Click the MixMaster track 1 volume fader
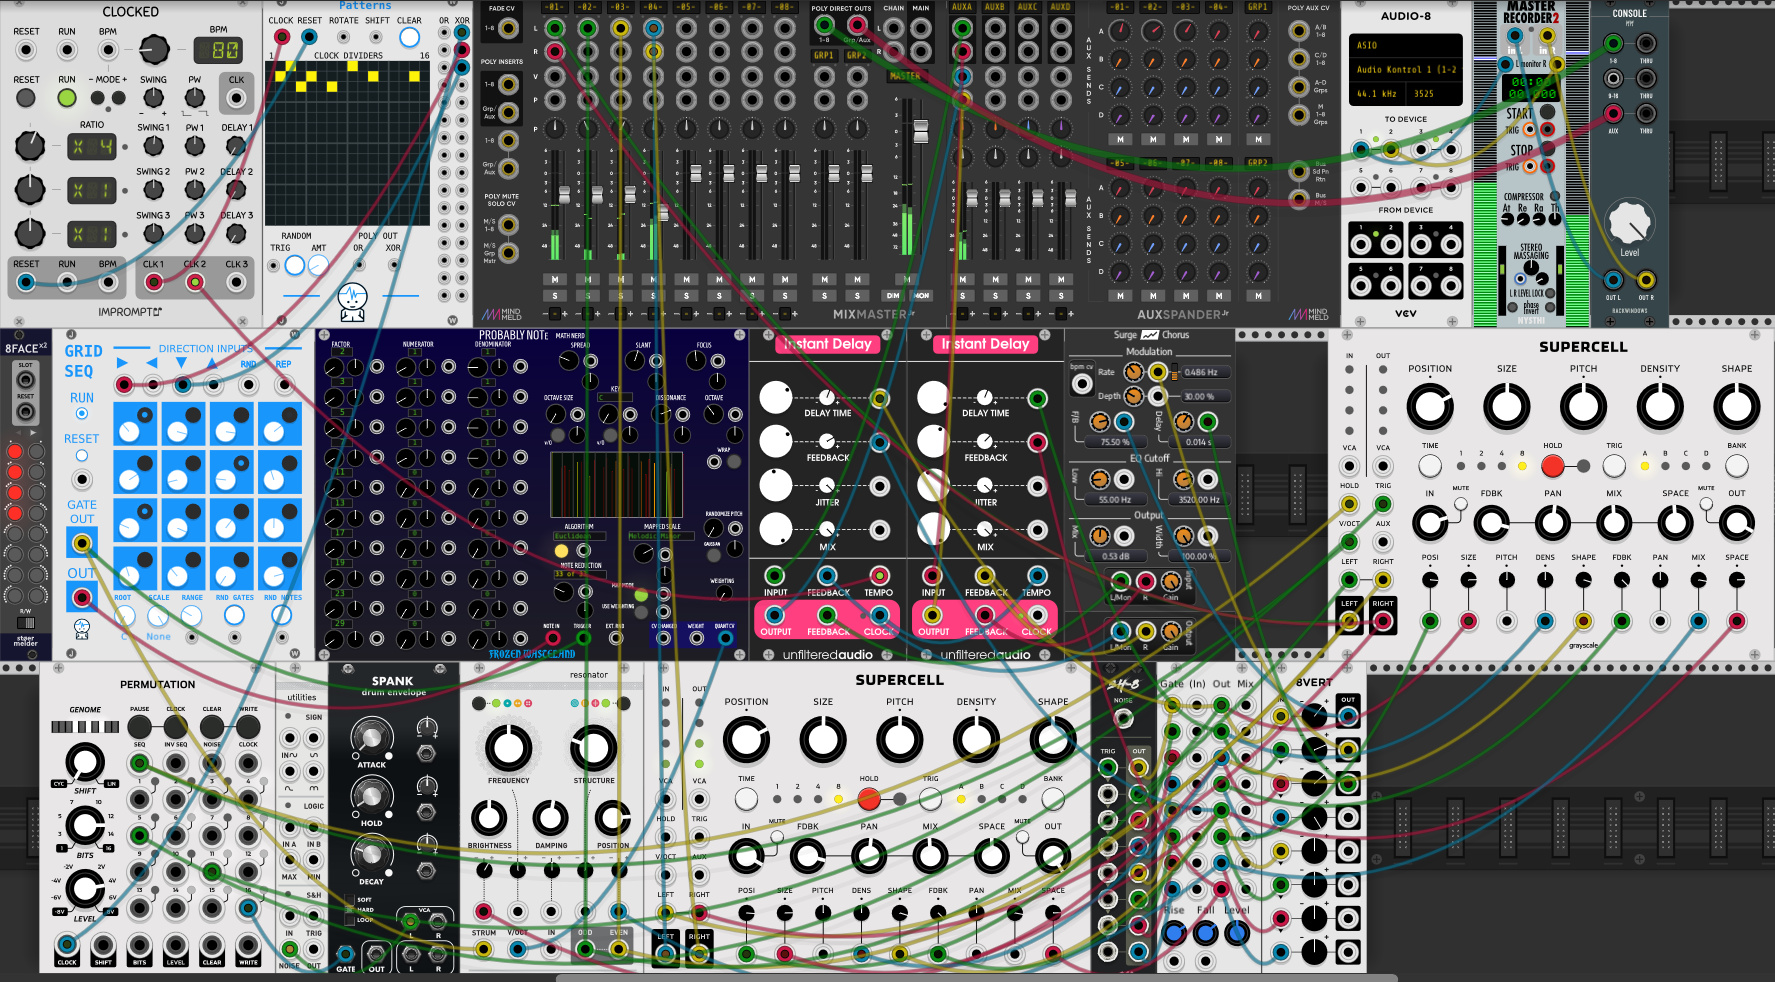The image size is (1775, 982). 564,193
